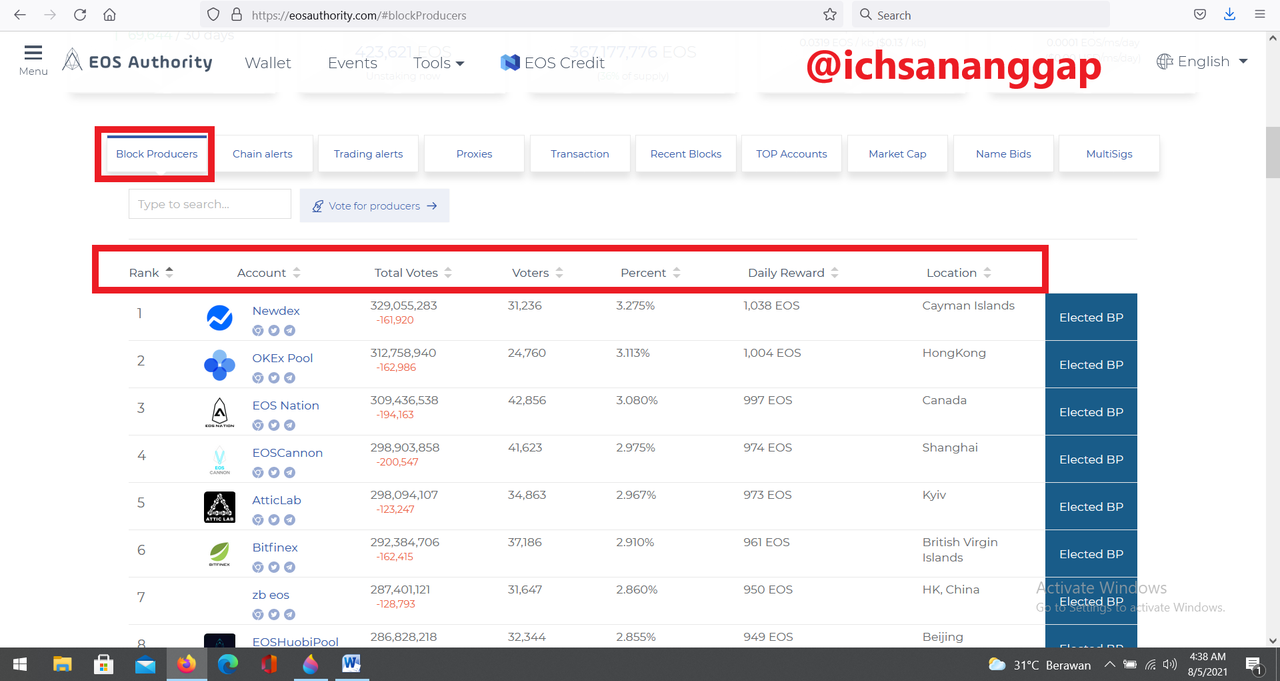This screenshot has width=1280, height=681.
Task: Click the Elected BP button for Newdex
Action: pos(1091,317)
